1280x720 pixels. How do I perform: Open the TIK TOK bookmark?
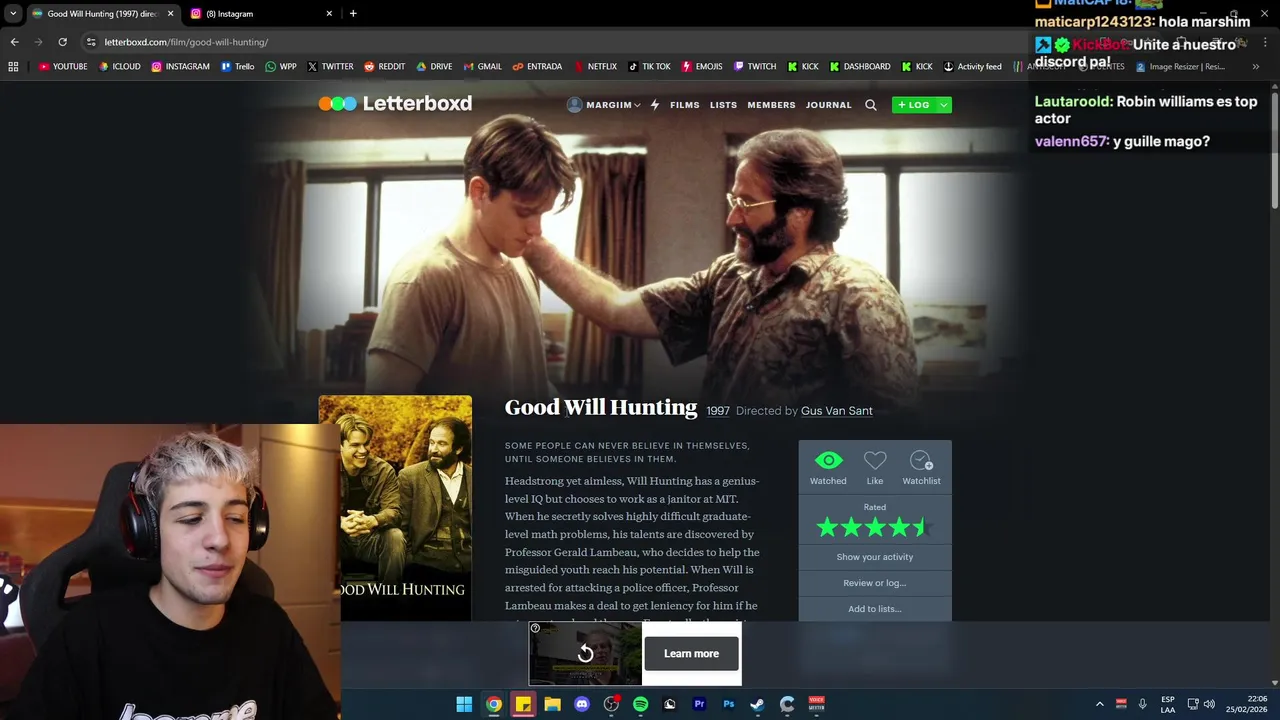pyautogui.click(x=649, y=67)
